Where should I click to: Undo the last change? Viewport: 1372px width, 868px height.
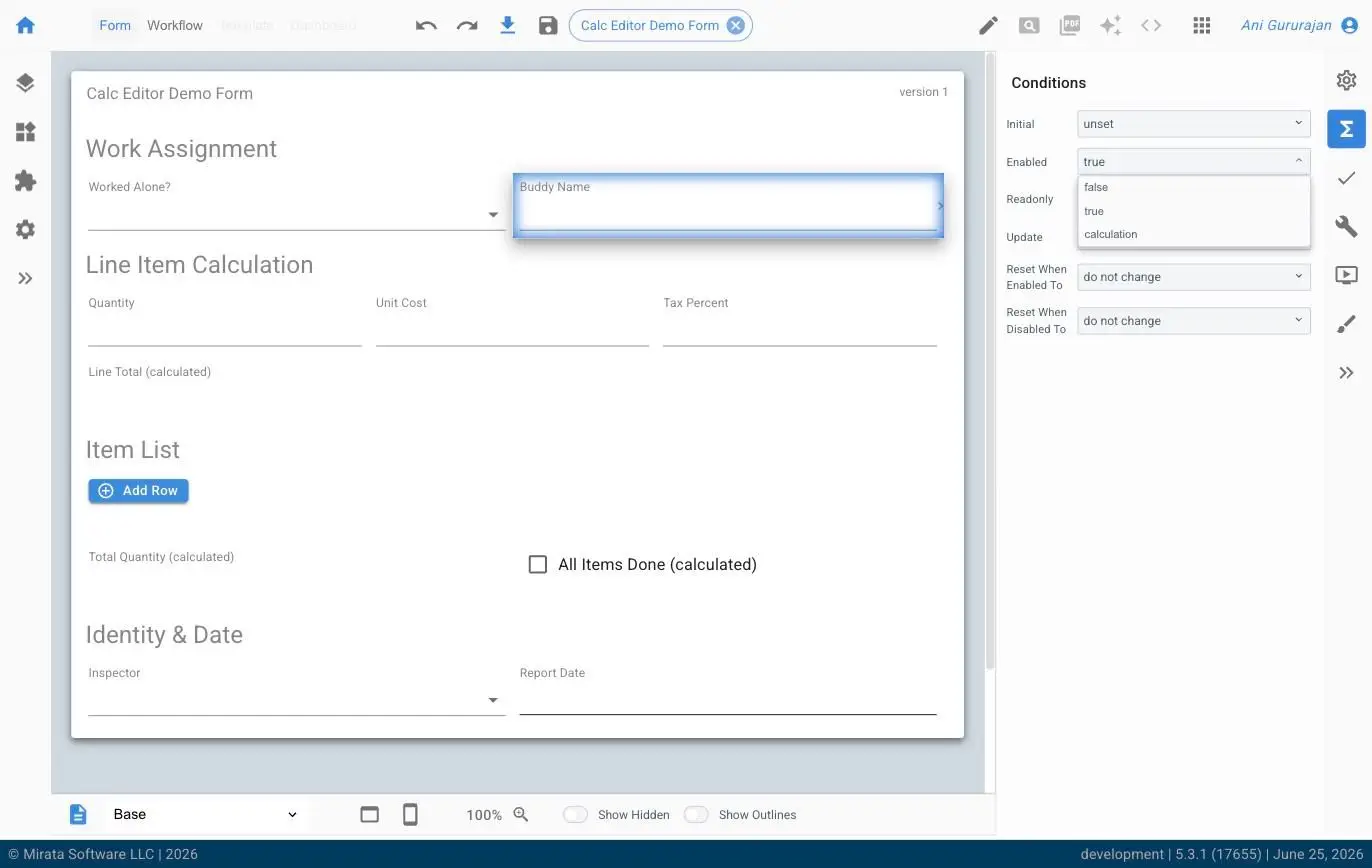click(x=426, y=25)
